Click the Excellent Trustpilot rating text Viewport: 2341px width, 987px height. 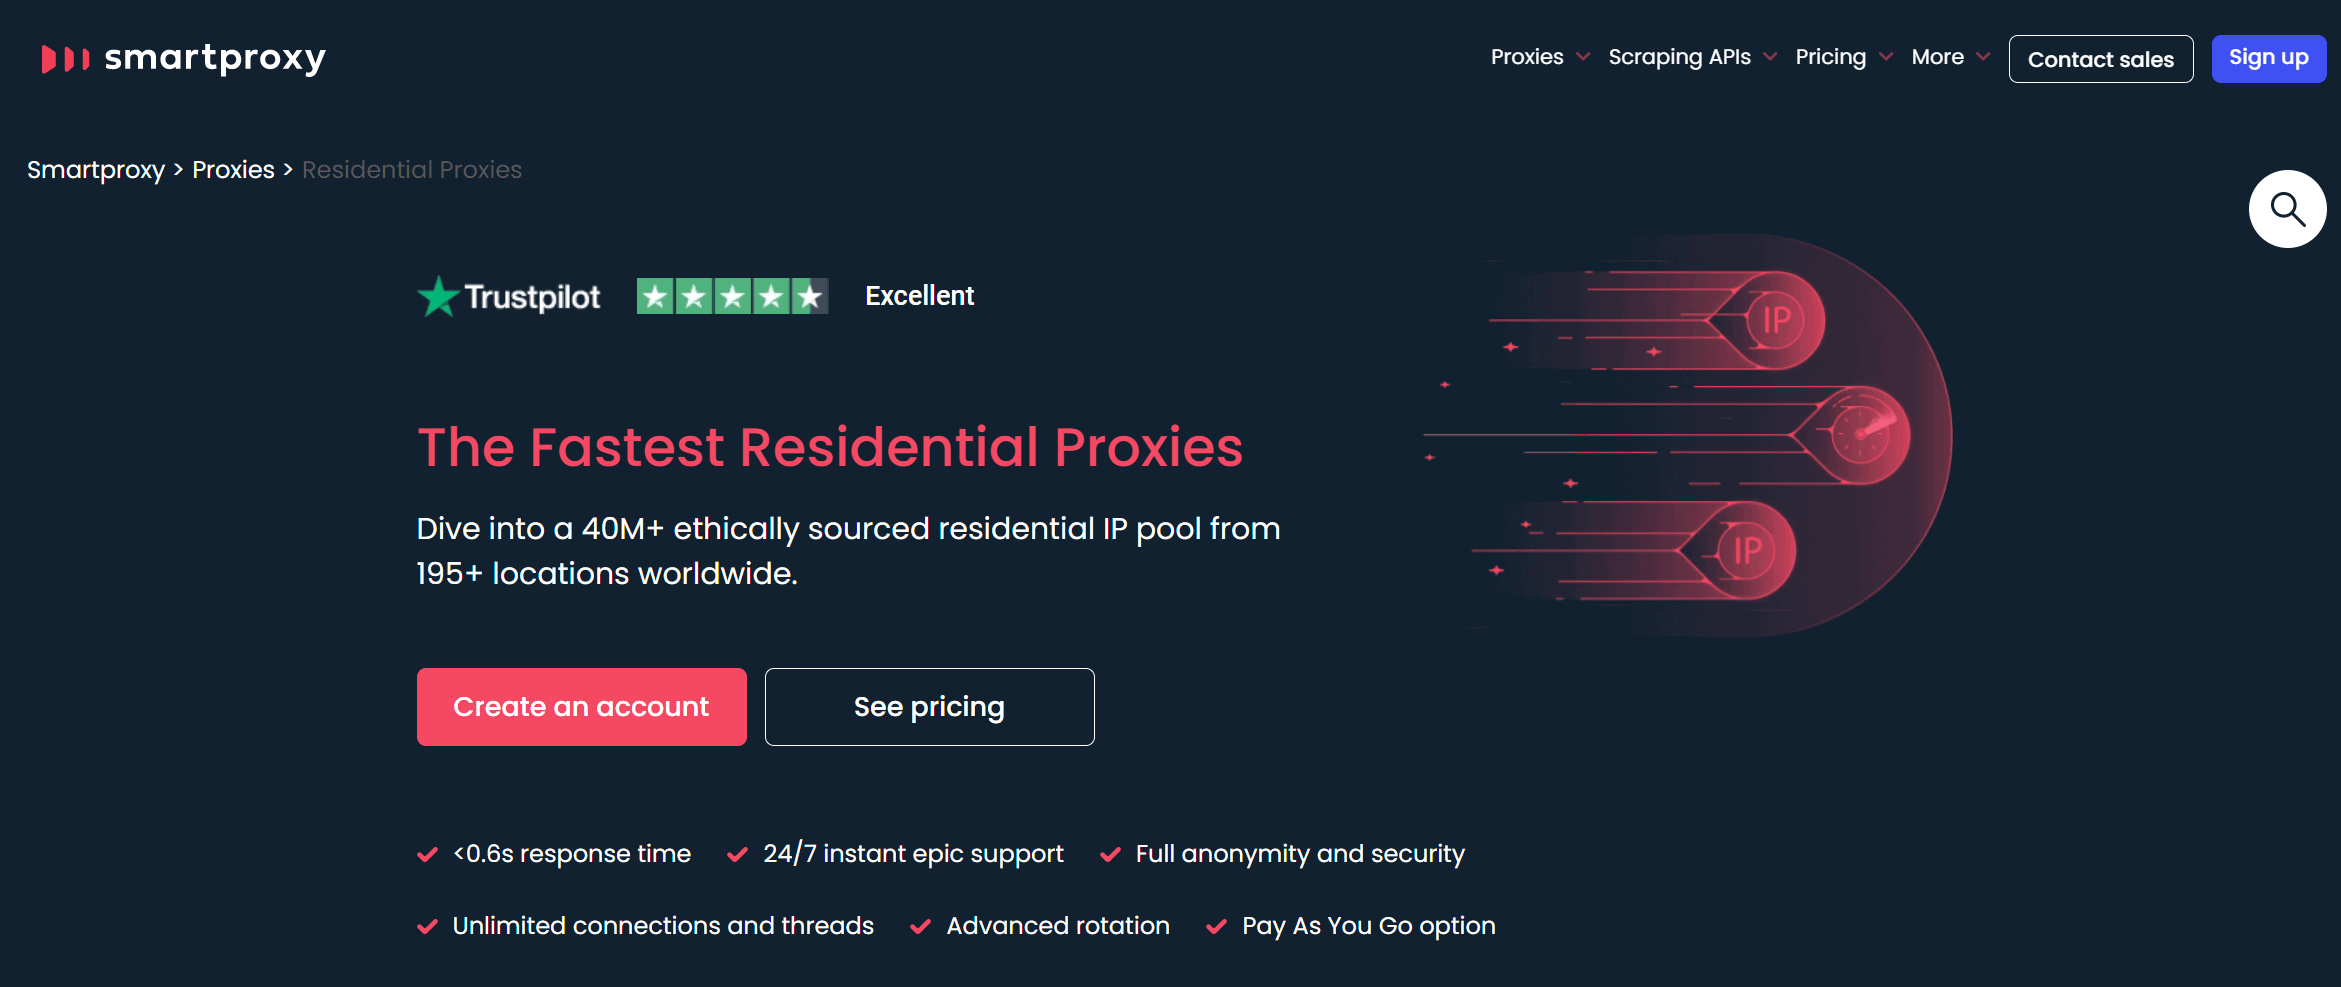(x=919, y=296)
